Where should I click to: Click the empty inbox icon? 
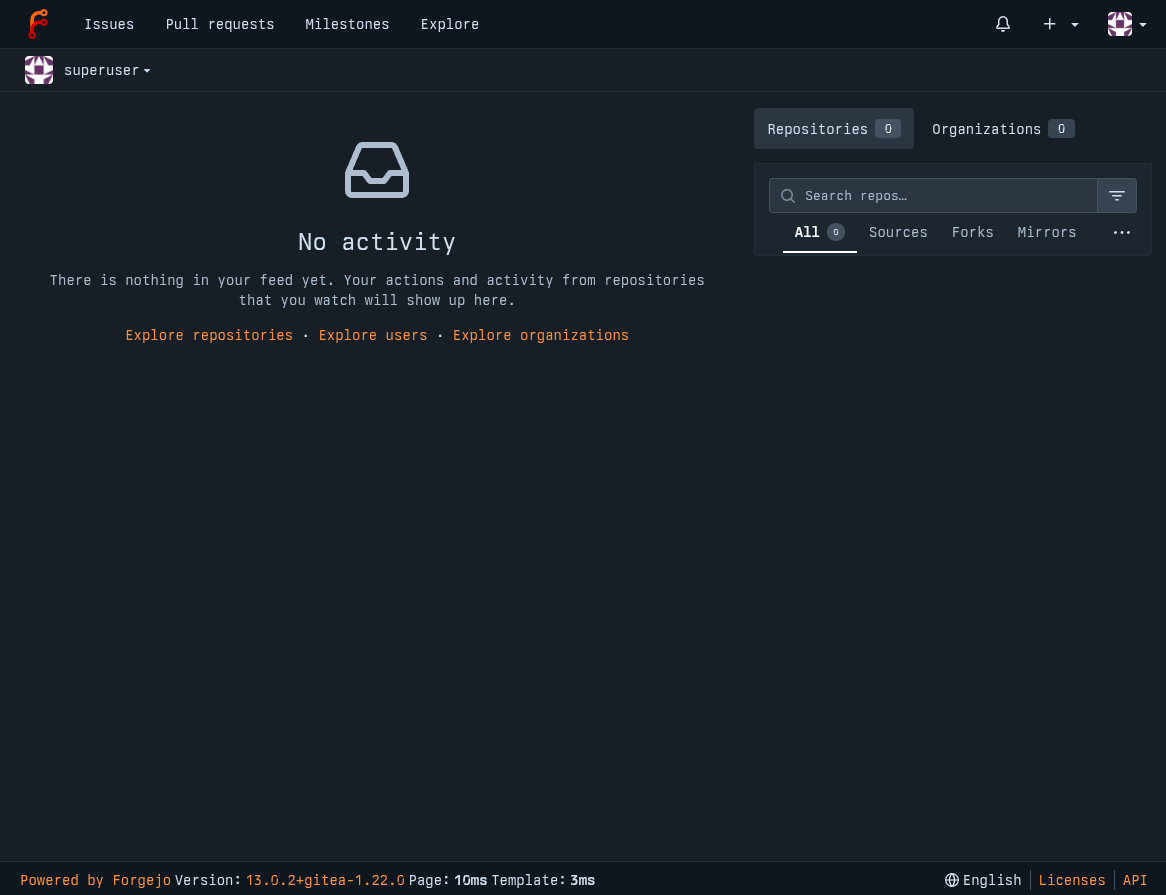[x=377, y=170]
